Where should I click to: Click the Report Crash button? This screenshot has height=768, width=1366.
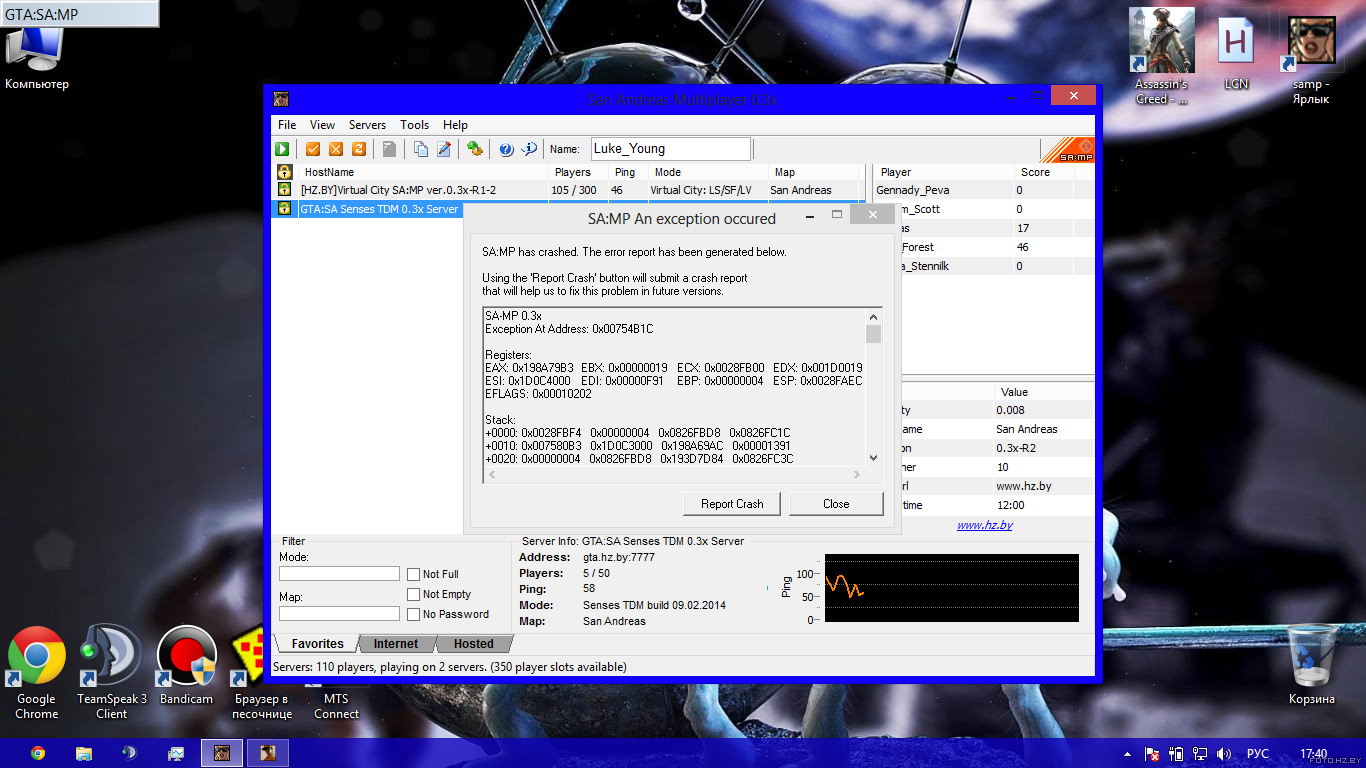[732, 504]
